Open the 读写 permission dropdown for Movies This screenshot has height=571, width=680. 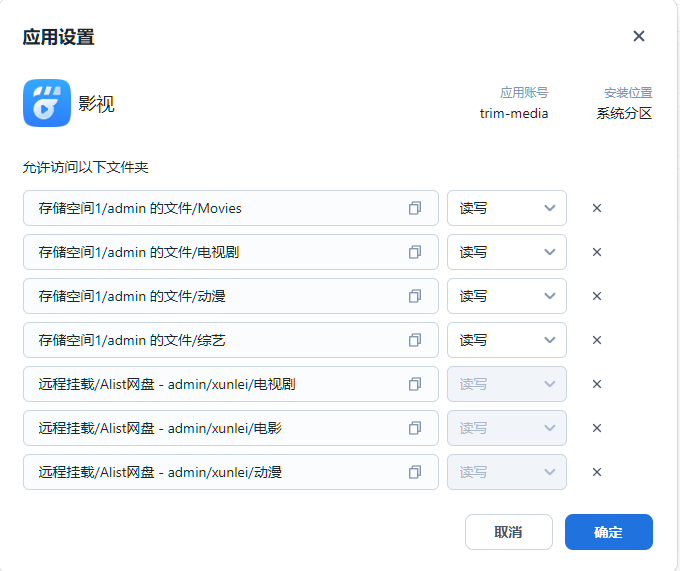click(507, 208)
